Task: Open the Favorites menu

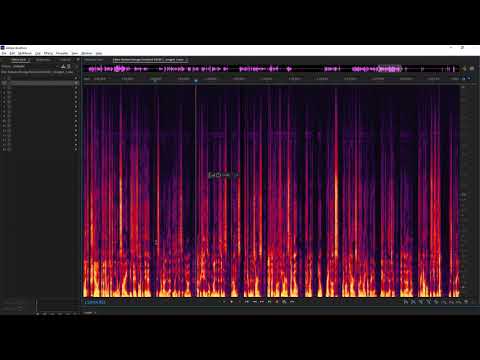Action: click(x=62, y=53)
